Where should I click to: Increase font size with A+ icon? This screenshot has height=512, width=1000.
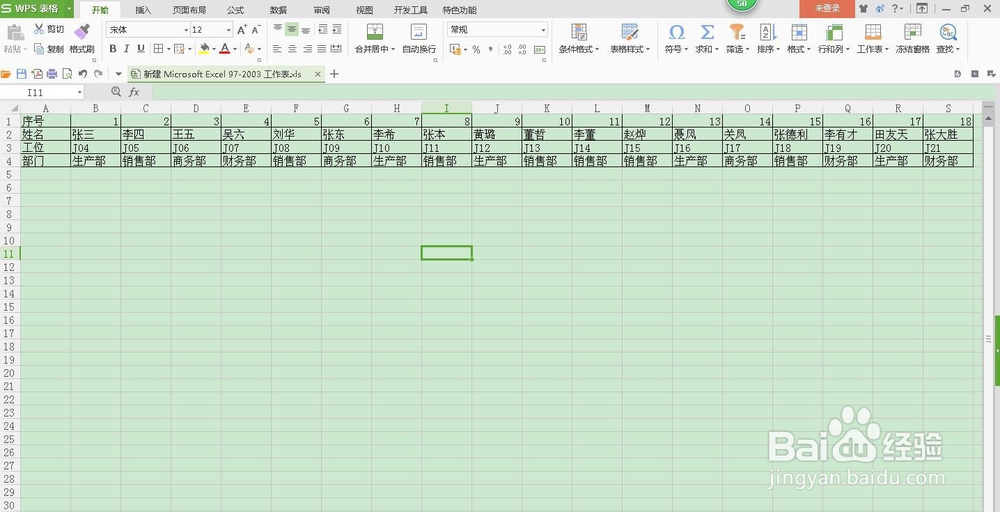pyautogui.click(x=242, y=30)
